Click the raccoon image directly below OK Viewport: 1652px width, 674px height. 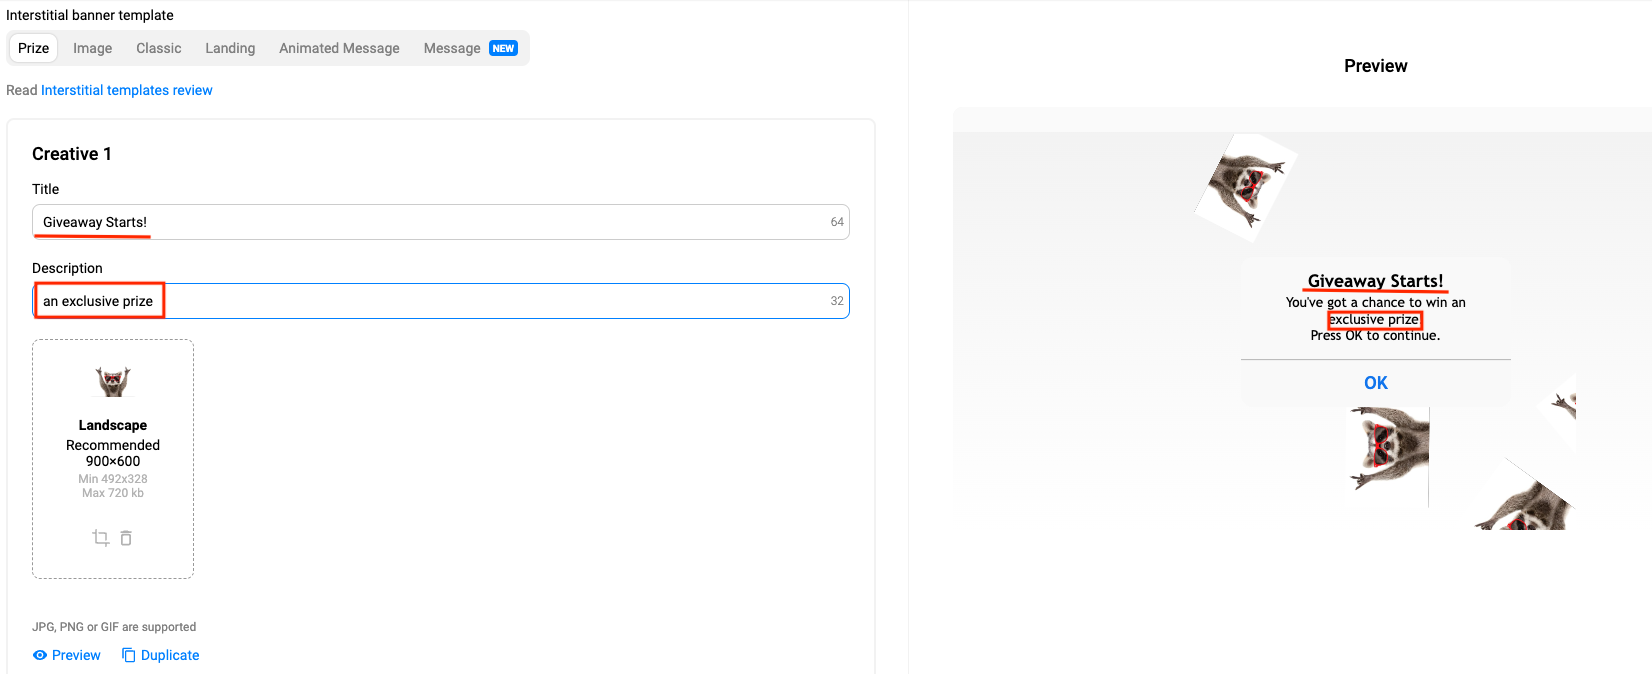tap(1390, 449)
